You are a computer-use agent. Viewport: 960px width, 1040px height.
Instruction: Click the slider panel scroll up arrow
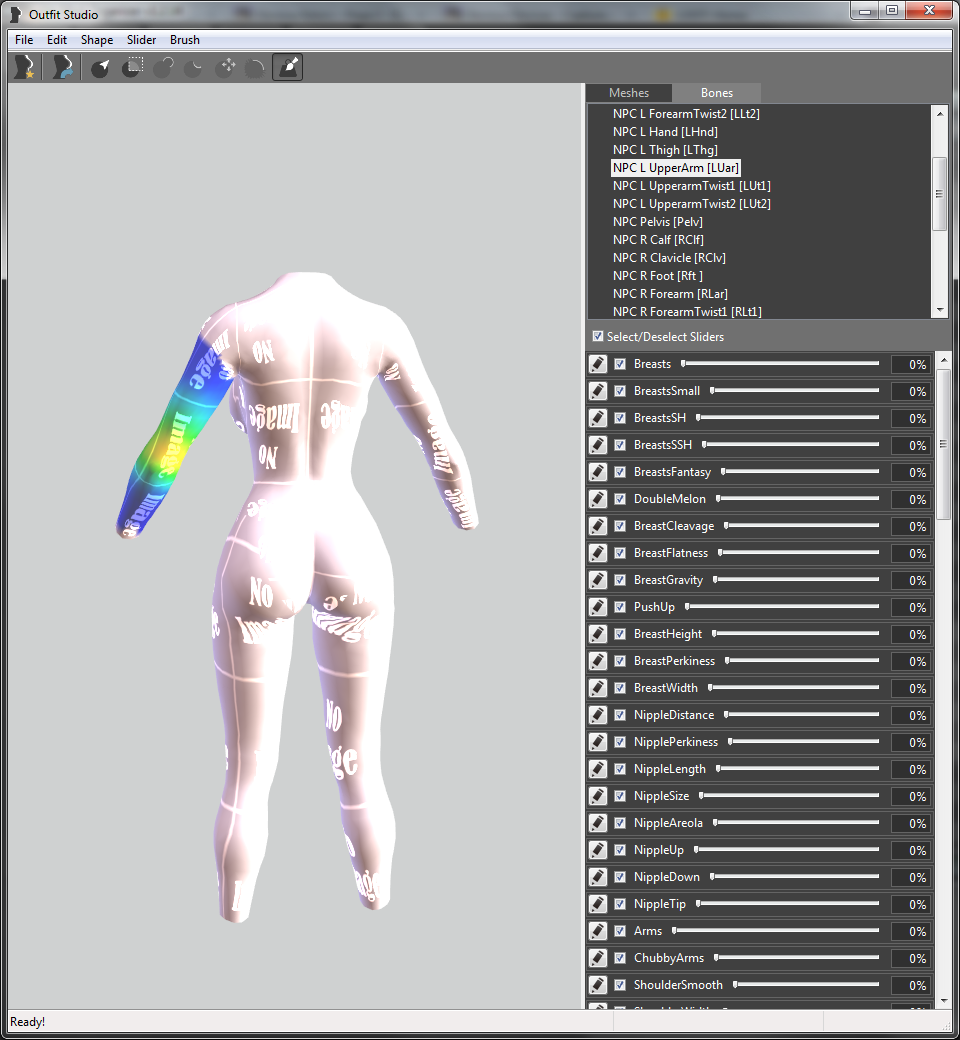click(x=943, y=360)
